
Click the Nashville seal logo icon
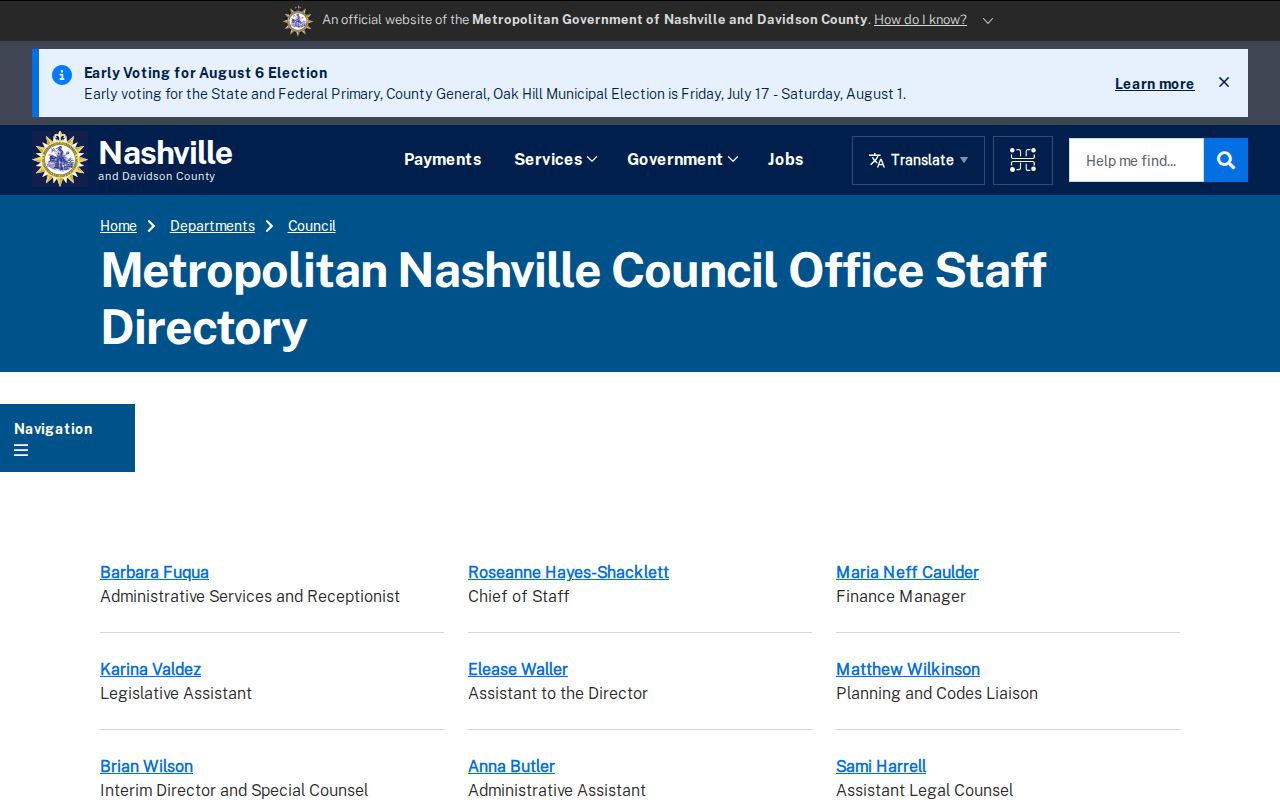60,159
